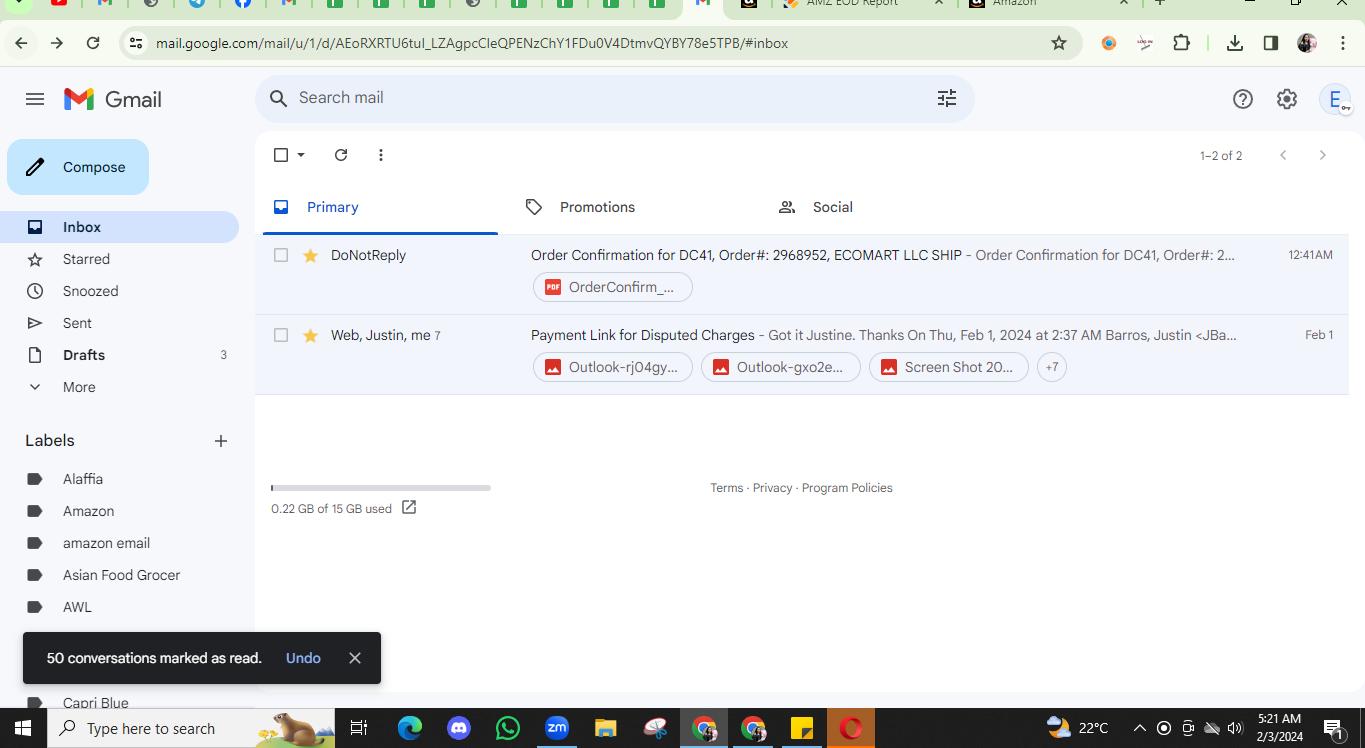
Task: Open the Privacy link
Action: point(772,488)
